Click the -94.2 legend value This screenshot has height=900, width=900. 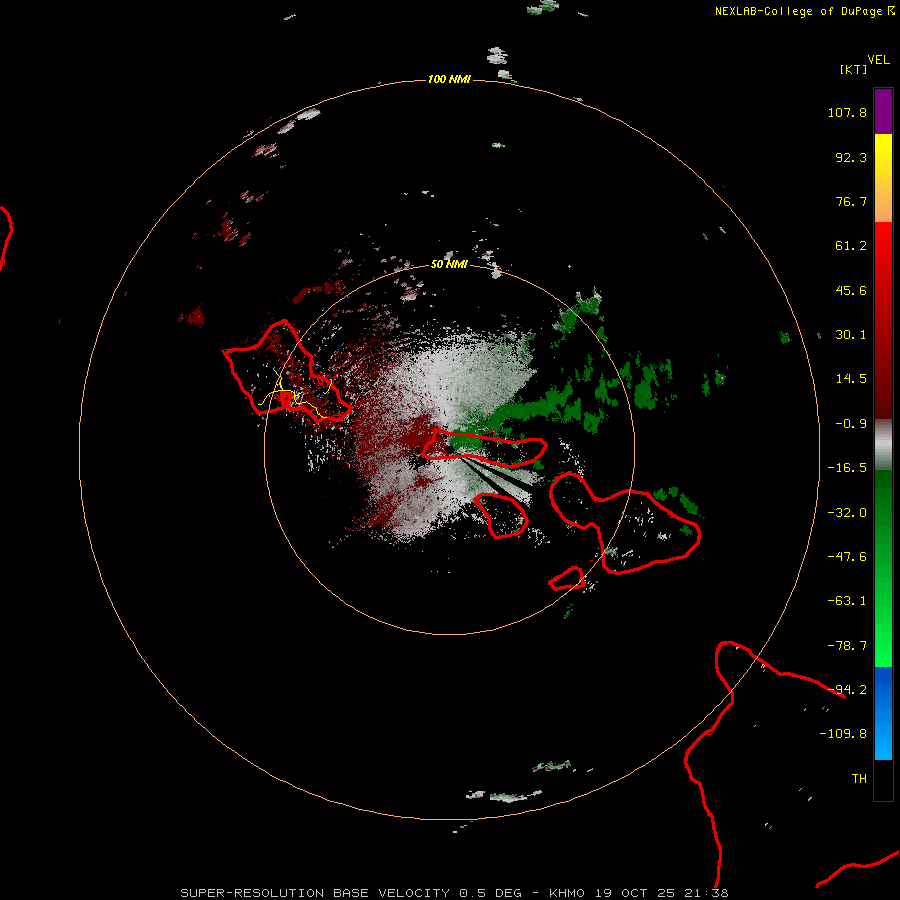click(847, 690)
